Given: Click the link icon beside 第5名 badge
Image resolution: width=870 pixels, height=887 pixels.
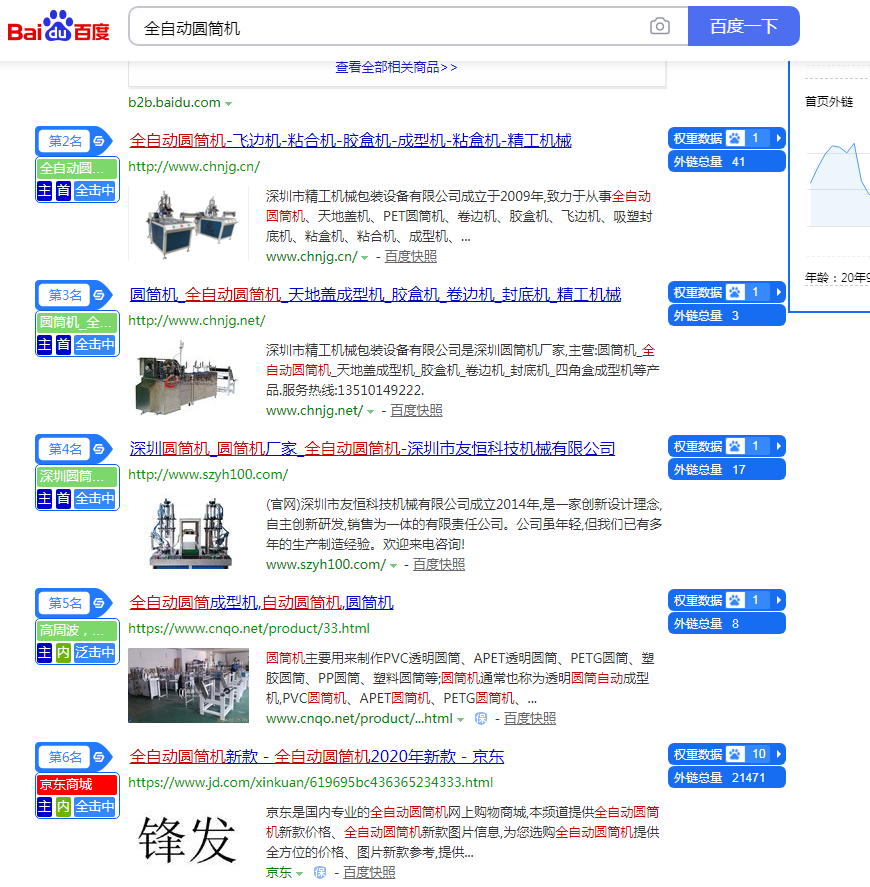Looking at the screenshot, I should (x=99, y=603).
